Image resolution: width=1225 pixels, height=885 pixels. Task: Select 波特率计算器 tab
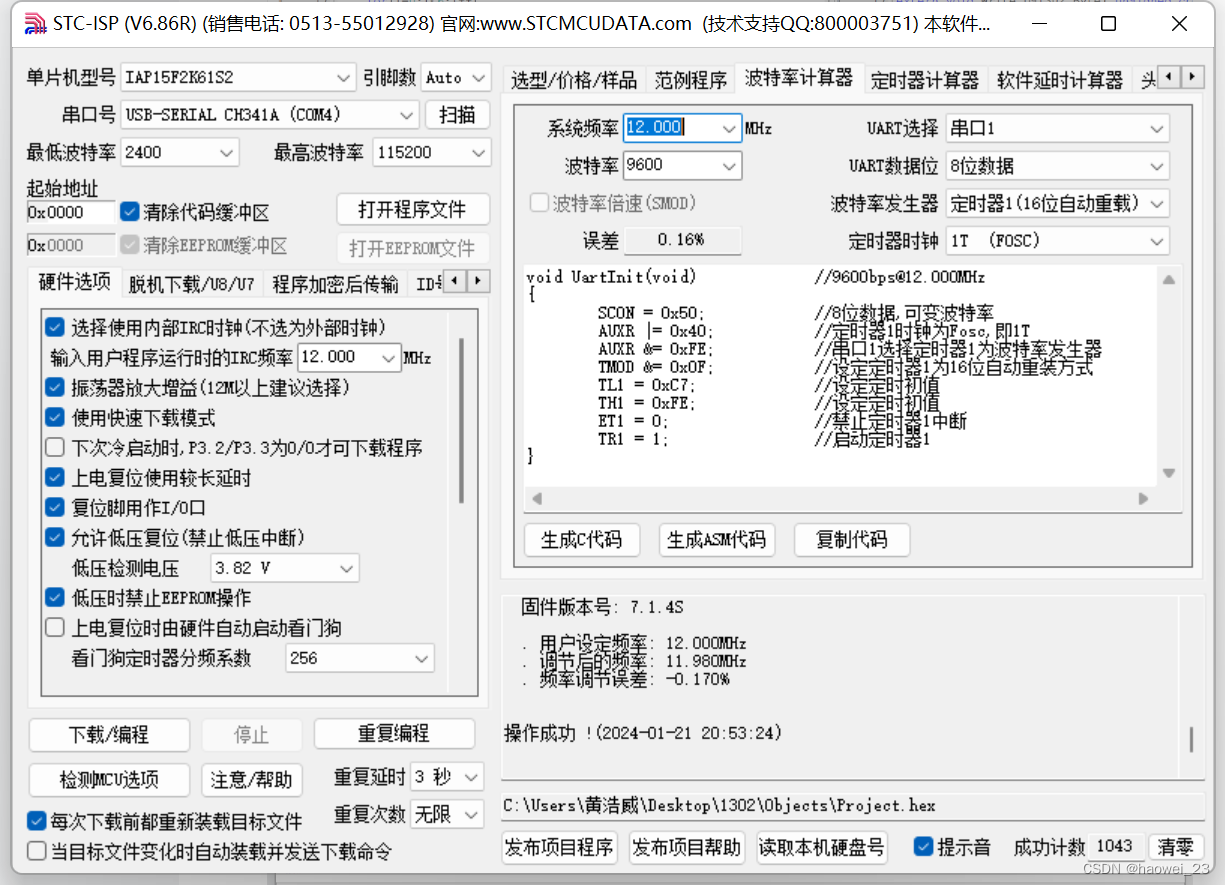pyautogui.click(x=799, y=78)
